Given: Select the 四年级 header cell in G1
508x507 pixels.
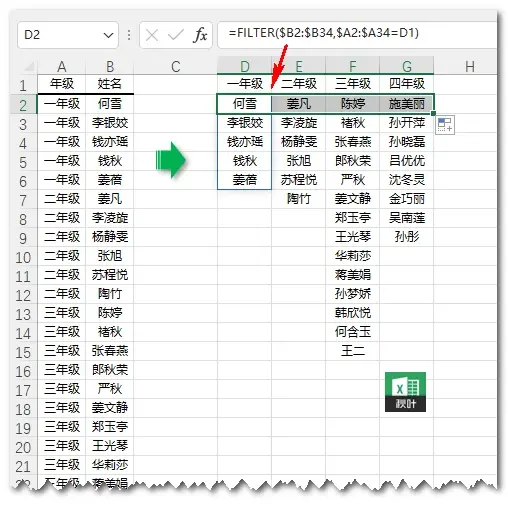Looking at the screenshot, I should (x=407, y=84).
